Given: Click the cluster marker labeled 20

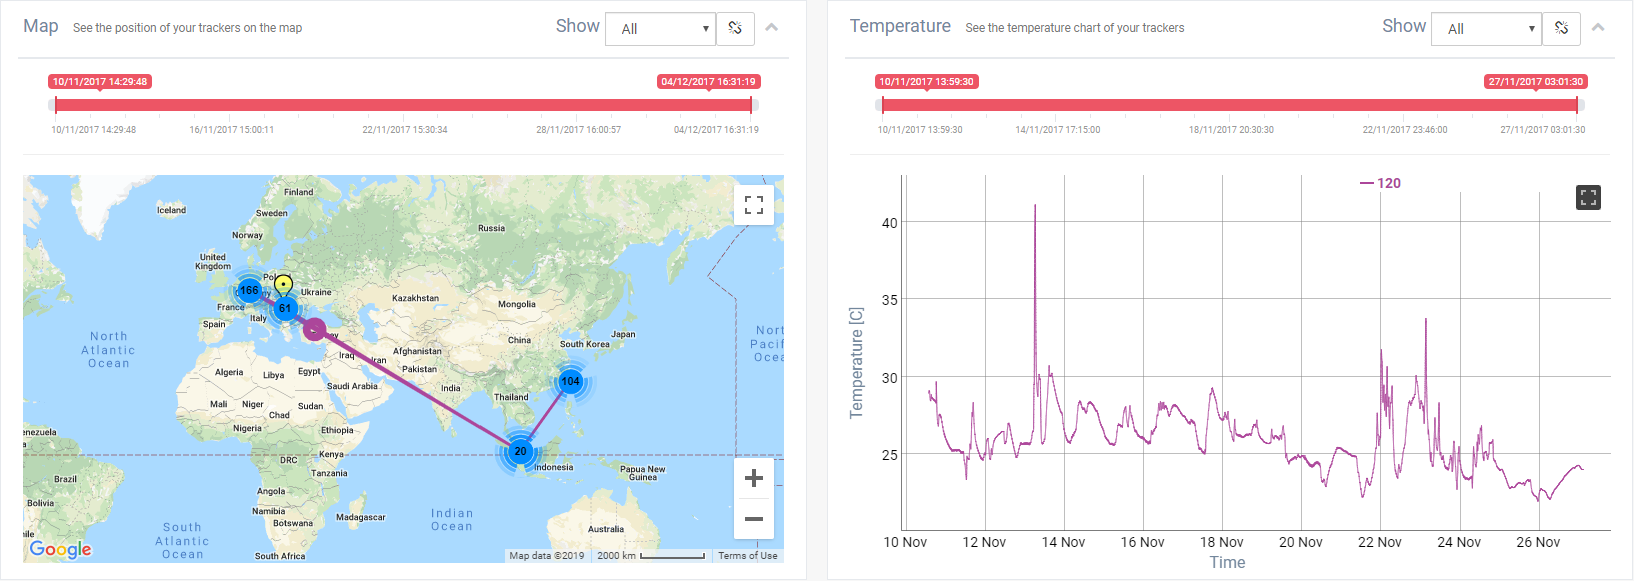Looking at the screenshot, I should tap(520, 451).
